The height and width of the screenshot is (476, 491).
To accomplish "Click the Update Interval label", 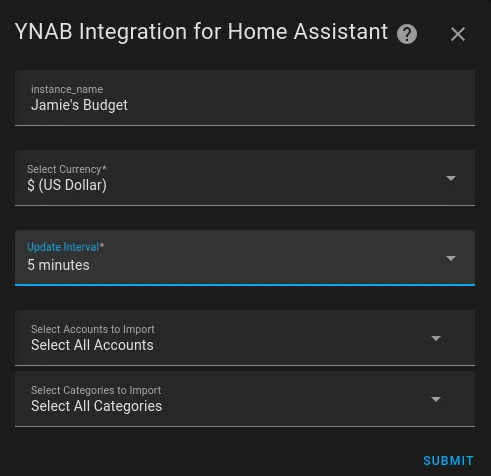I will pos(66,247).
